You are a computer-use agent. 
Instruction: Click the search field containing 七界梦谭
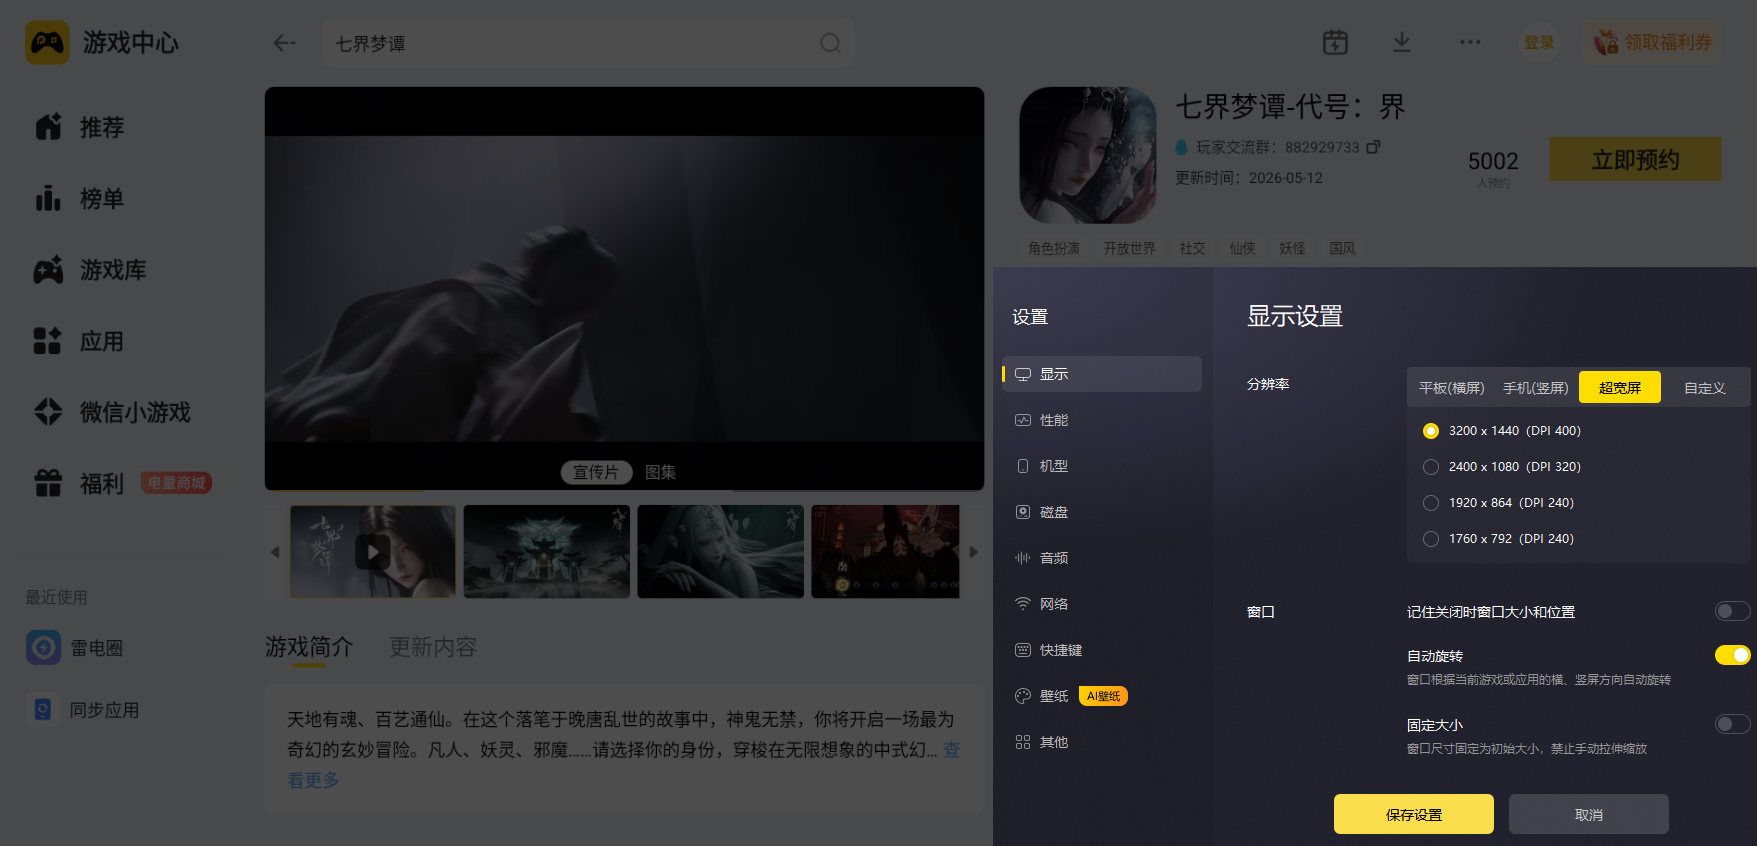pos(588,43)
